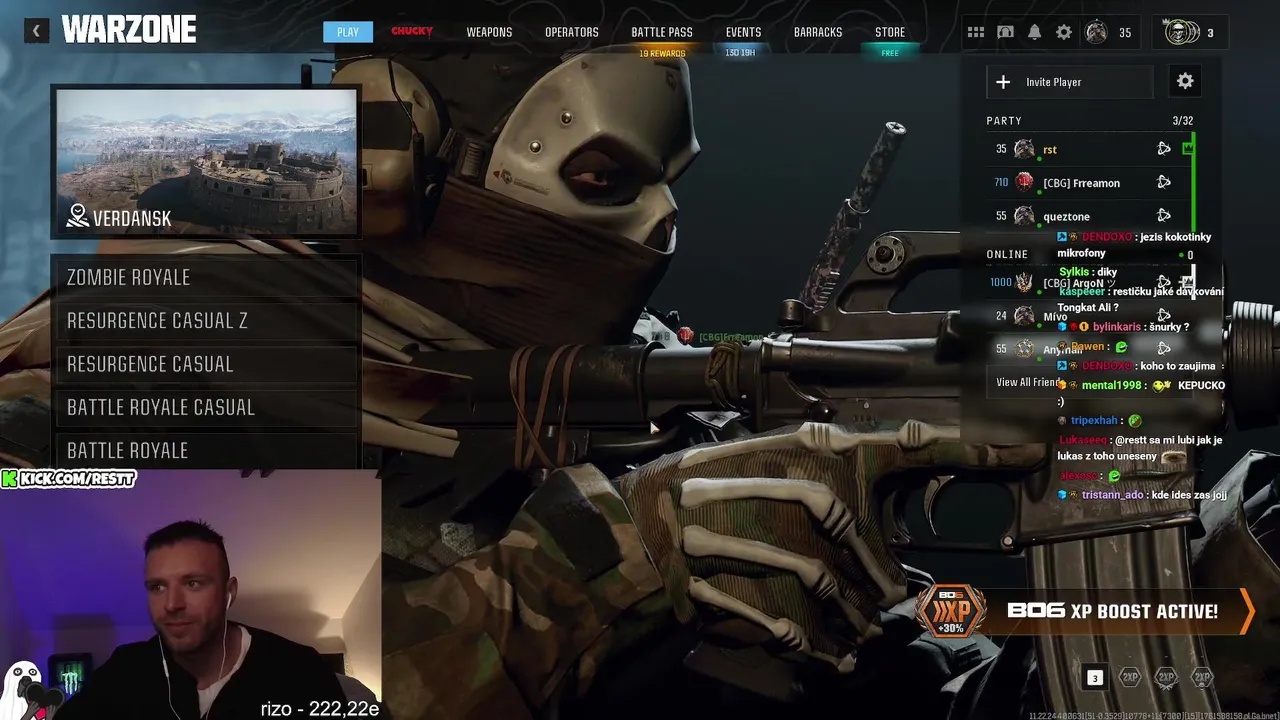
Task: Click first 2XP token icon
Action: tap(1130, 678)
